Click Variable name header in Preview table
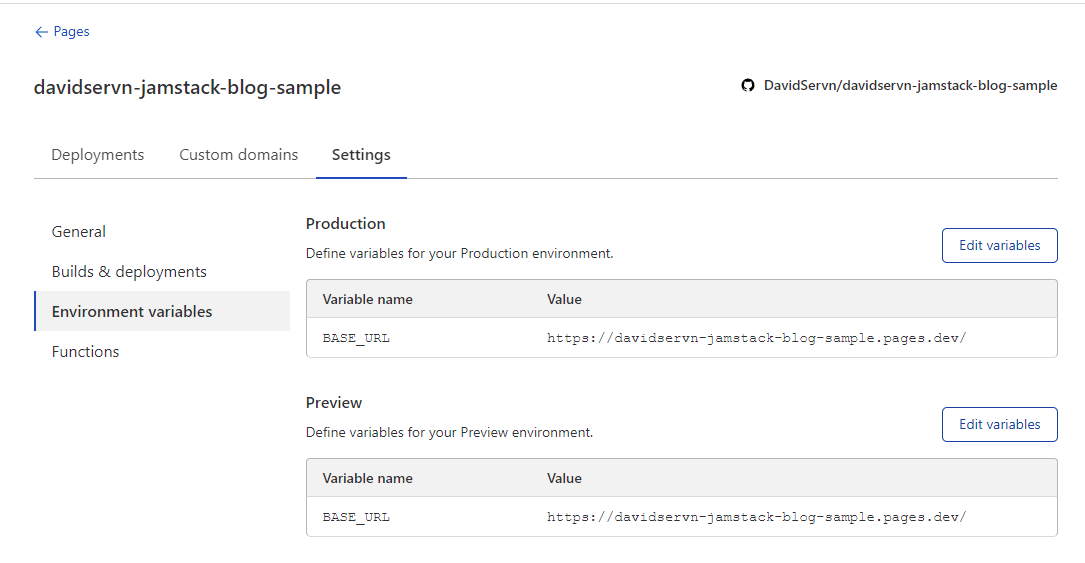1085x563 pixels. tap(367, 479)
